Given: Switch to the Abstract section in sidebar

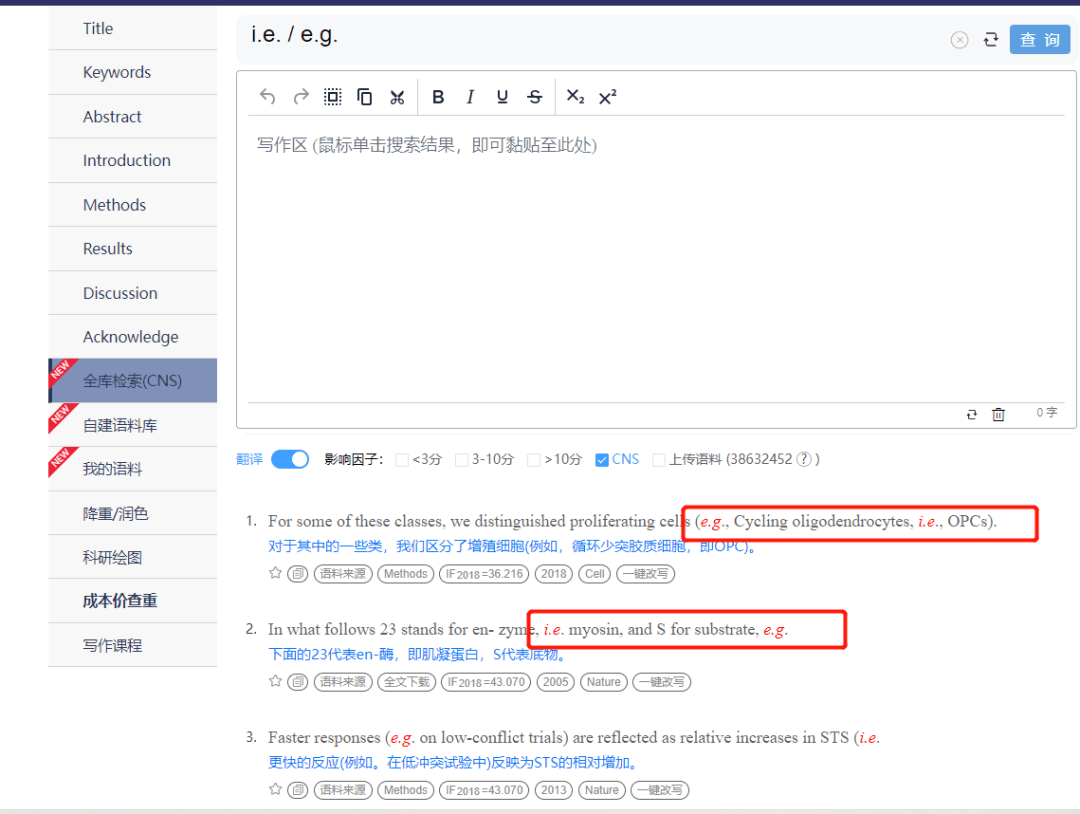Looking at the screenshot, I should pos(111,116).
